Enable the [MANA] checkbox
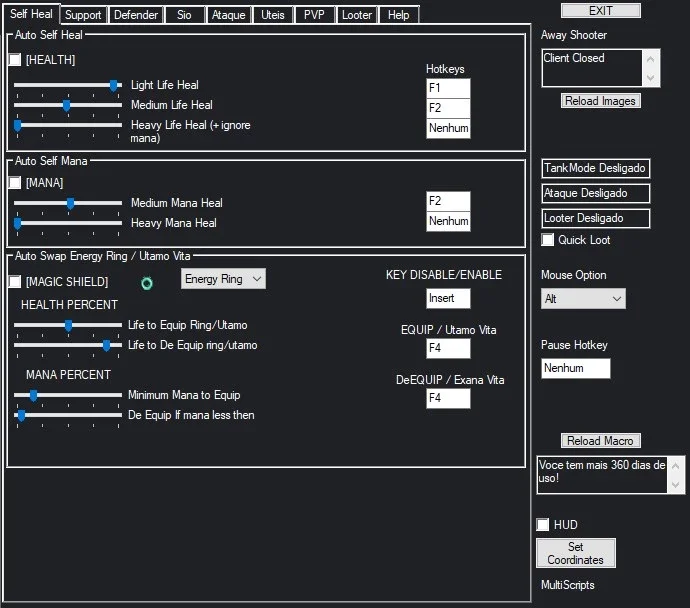Viewport: 690px width, 608px height. coord(15,182)
